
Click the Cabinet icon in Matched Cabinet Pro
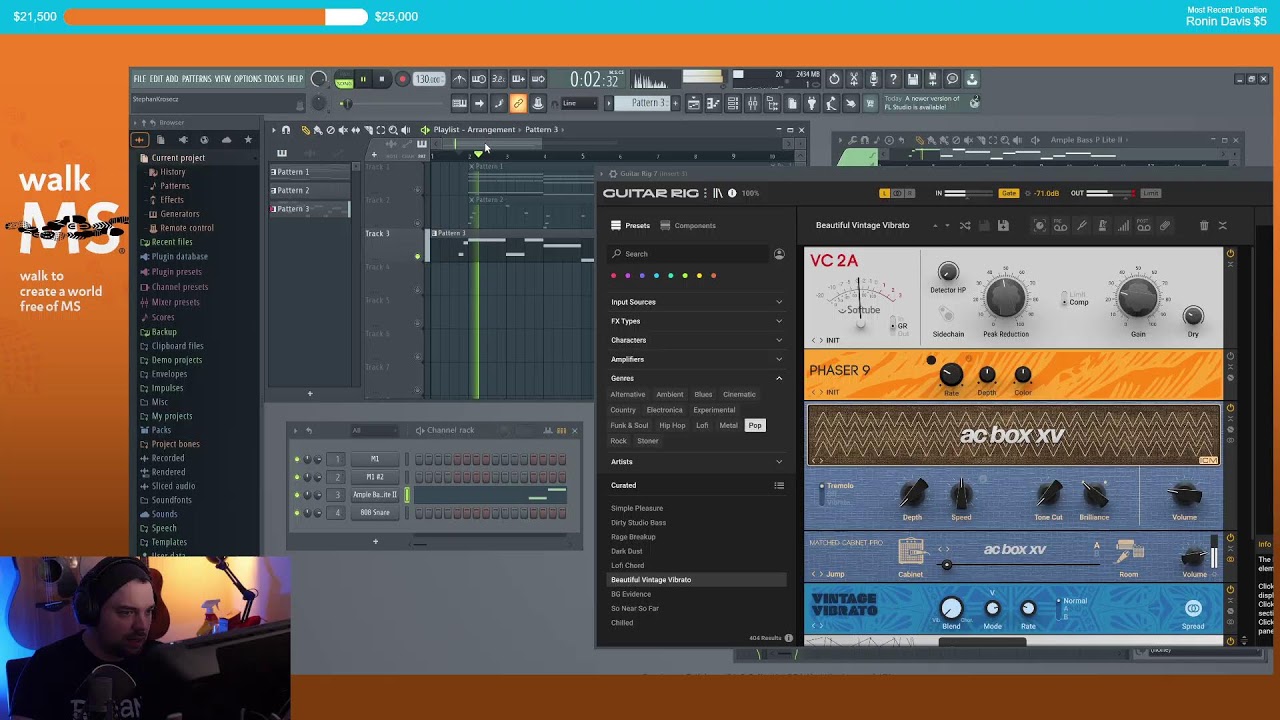[x=910, y=553]
